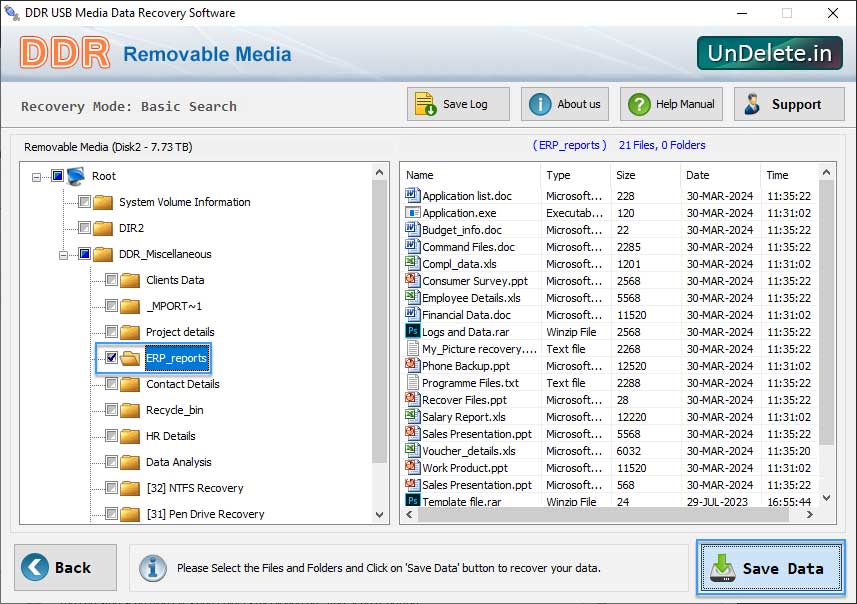Click the folder icon of Recycle_bin

130,410
